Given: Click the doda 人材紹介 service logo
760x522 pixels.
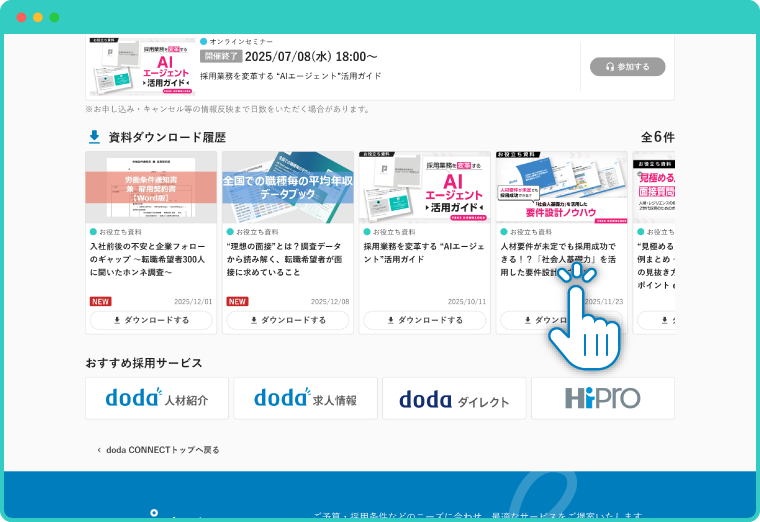Looking at the screenshot, I should (x=158, y=399).
